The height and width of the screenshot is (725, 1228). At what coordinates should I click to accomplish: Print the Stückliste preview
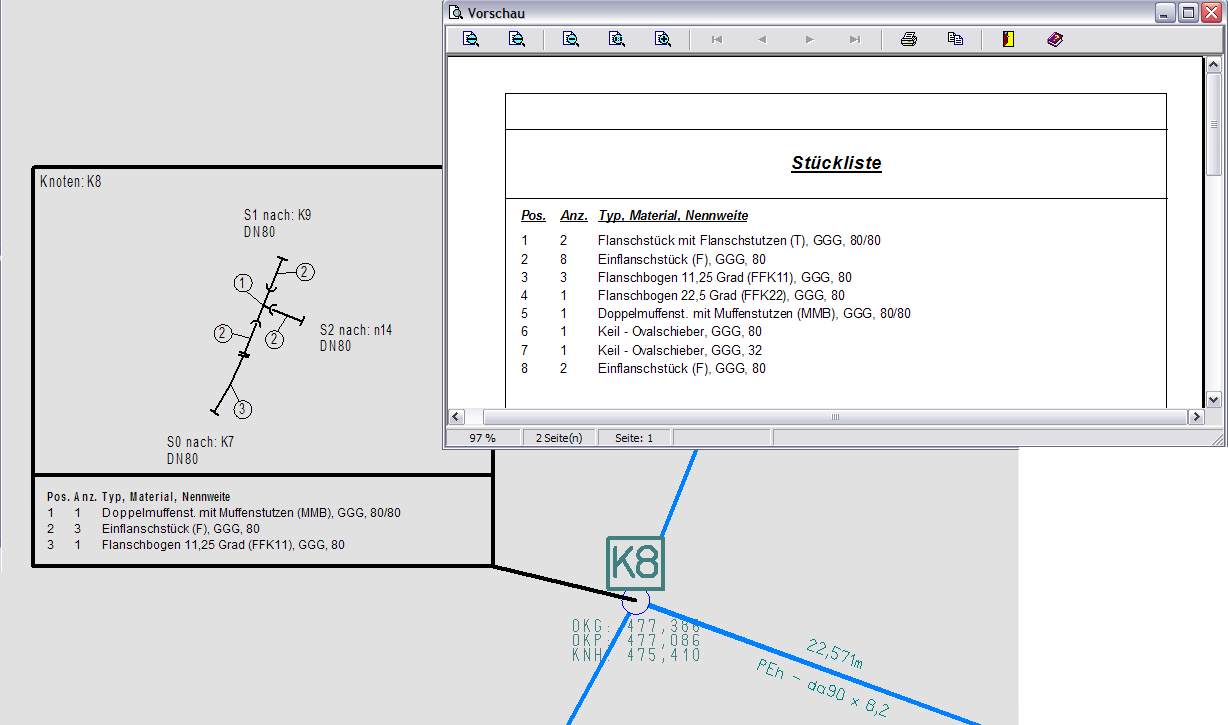click(x=909, y=39)
